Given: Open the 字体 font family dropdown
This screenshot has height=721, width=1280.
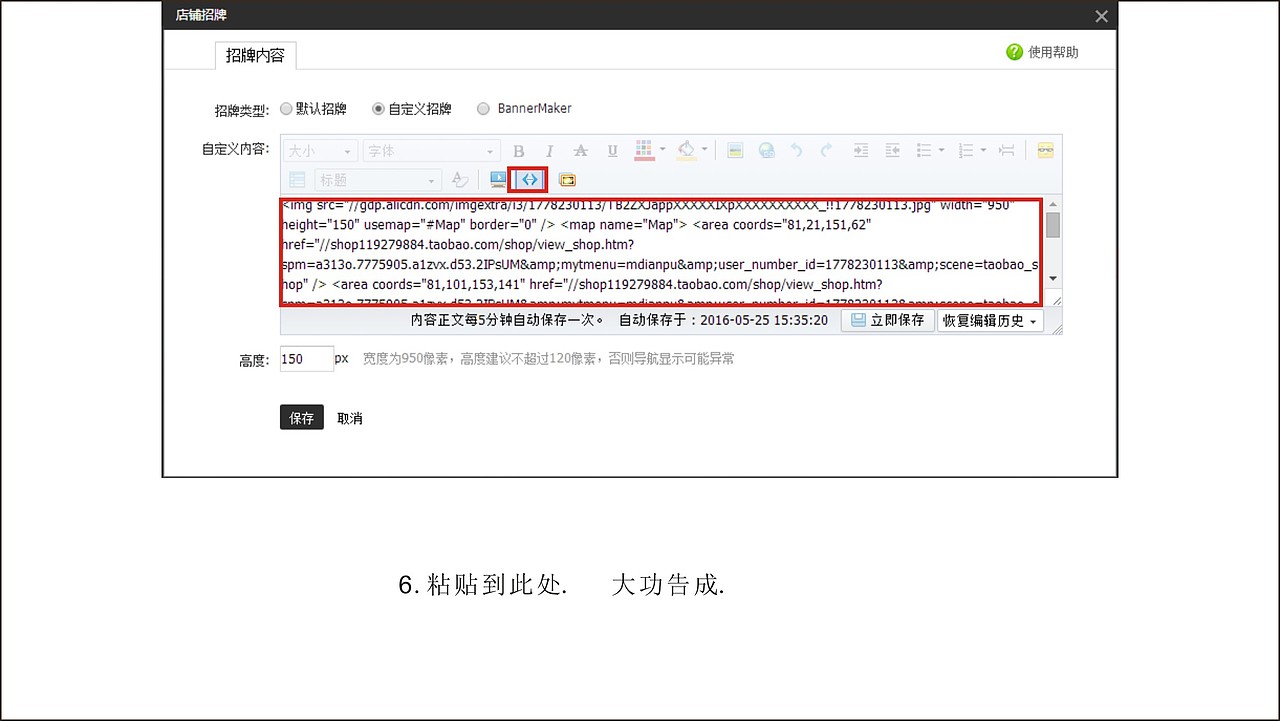Looking at the screenshot, I should pos(431,151).
